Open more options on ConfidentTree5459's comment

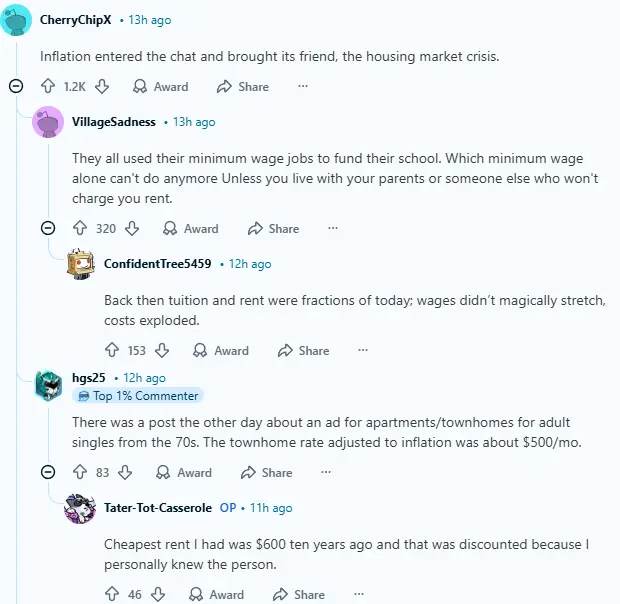(363, 350)
